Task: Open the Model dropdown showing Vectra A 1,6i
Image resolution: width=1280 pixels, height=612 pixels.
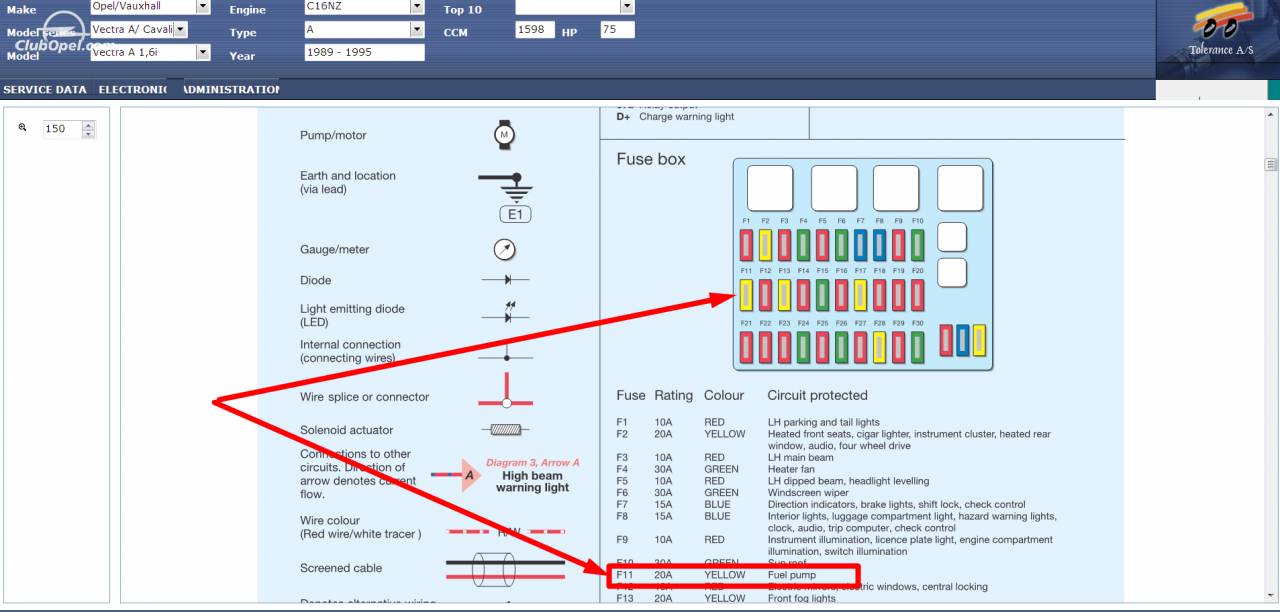Action: click(x=203, y=52)
